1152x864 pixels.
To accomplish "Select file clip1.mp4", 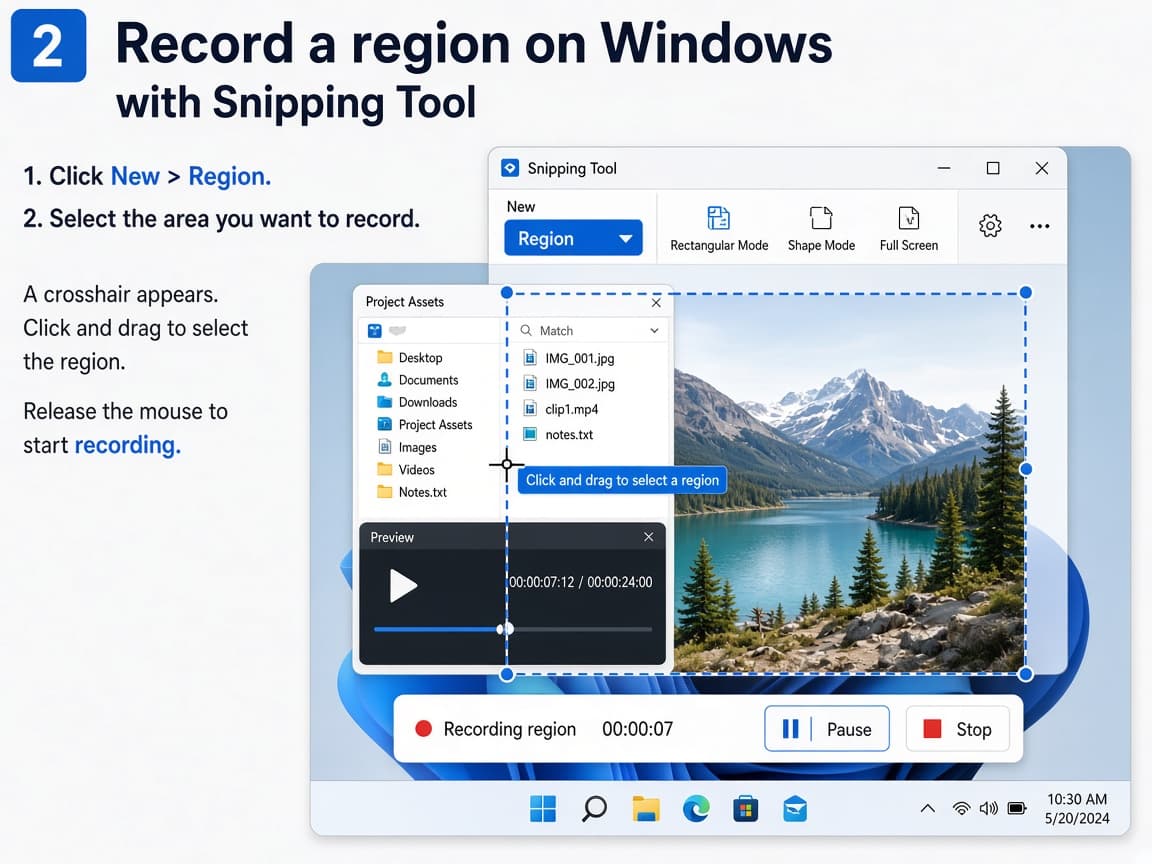I will [x=561, y=409].
